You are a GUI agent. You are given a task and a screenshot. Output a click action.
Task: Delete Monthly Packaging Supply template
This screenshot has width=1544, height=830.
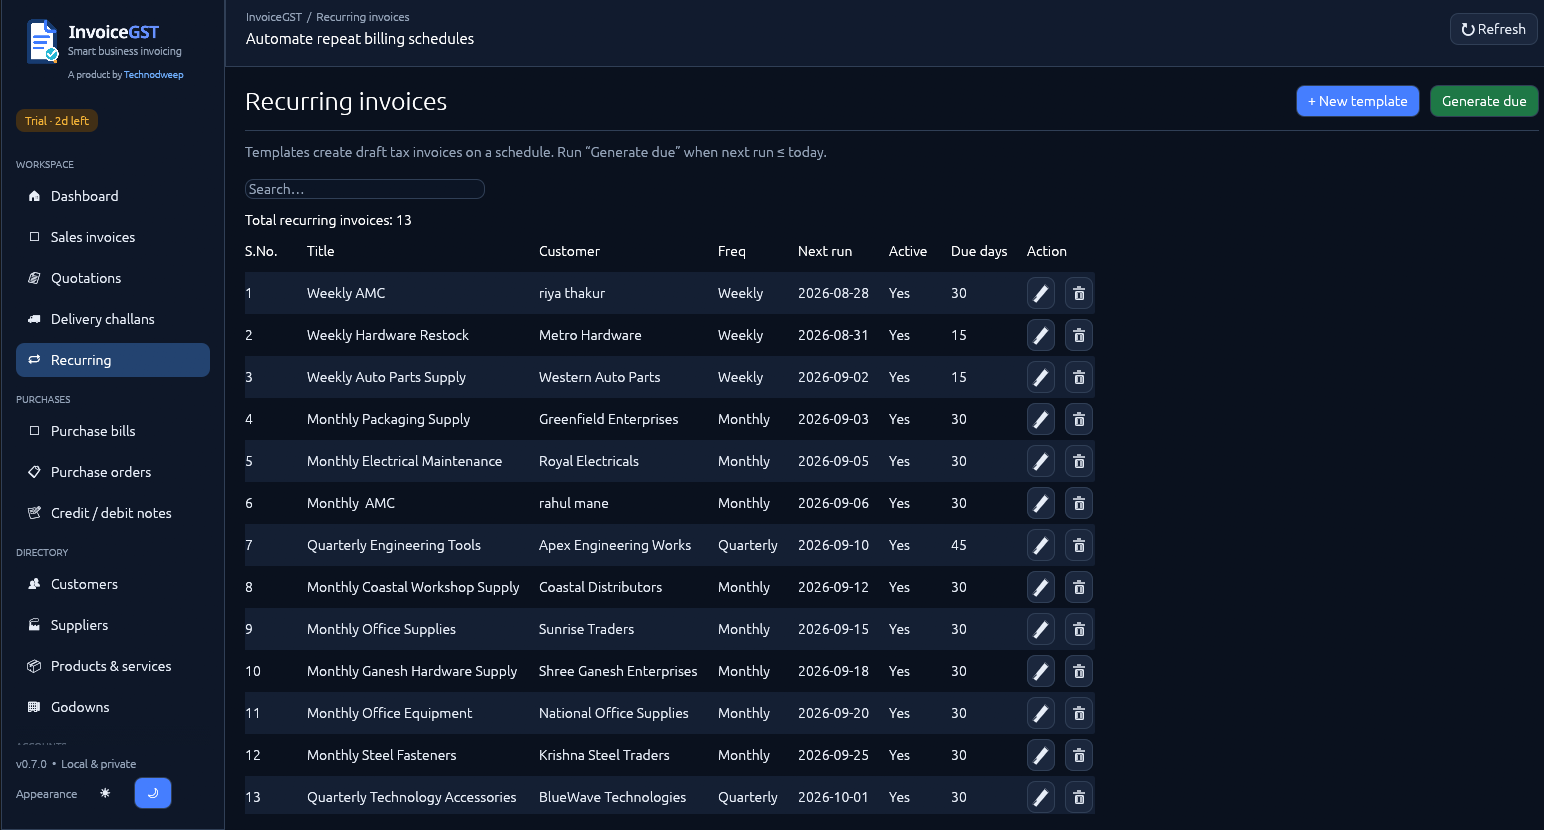1079,419
